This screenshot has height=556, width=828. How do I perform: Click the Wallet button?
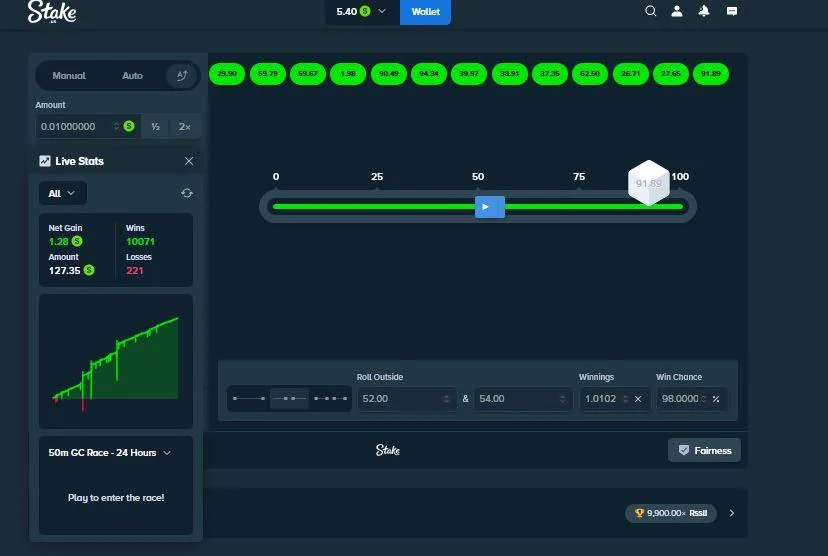point(425,12)
